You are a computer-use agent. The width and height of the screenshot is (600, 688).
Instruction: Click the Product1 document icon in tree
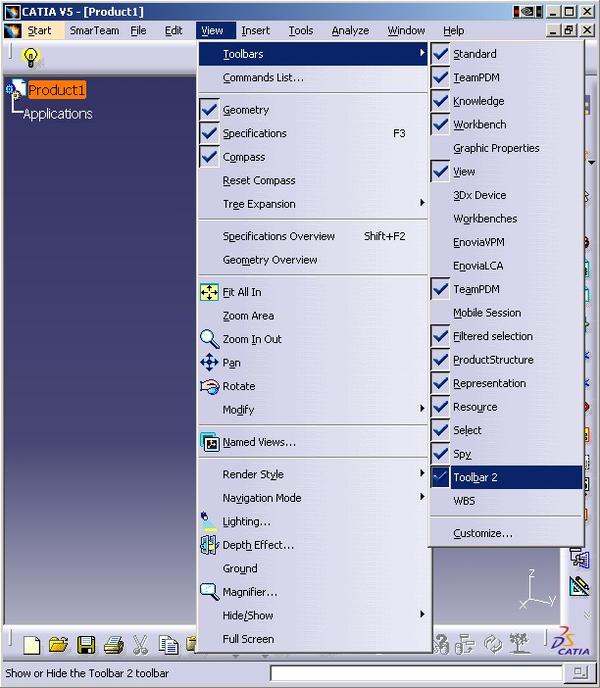pyautogui.click(x=17, y=89)
